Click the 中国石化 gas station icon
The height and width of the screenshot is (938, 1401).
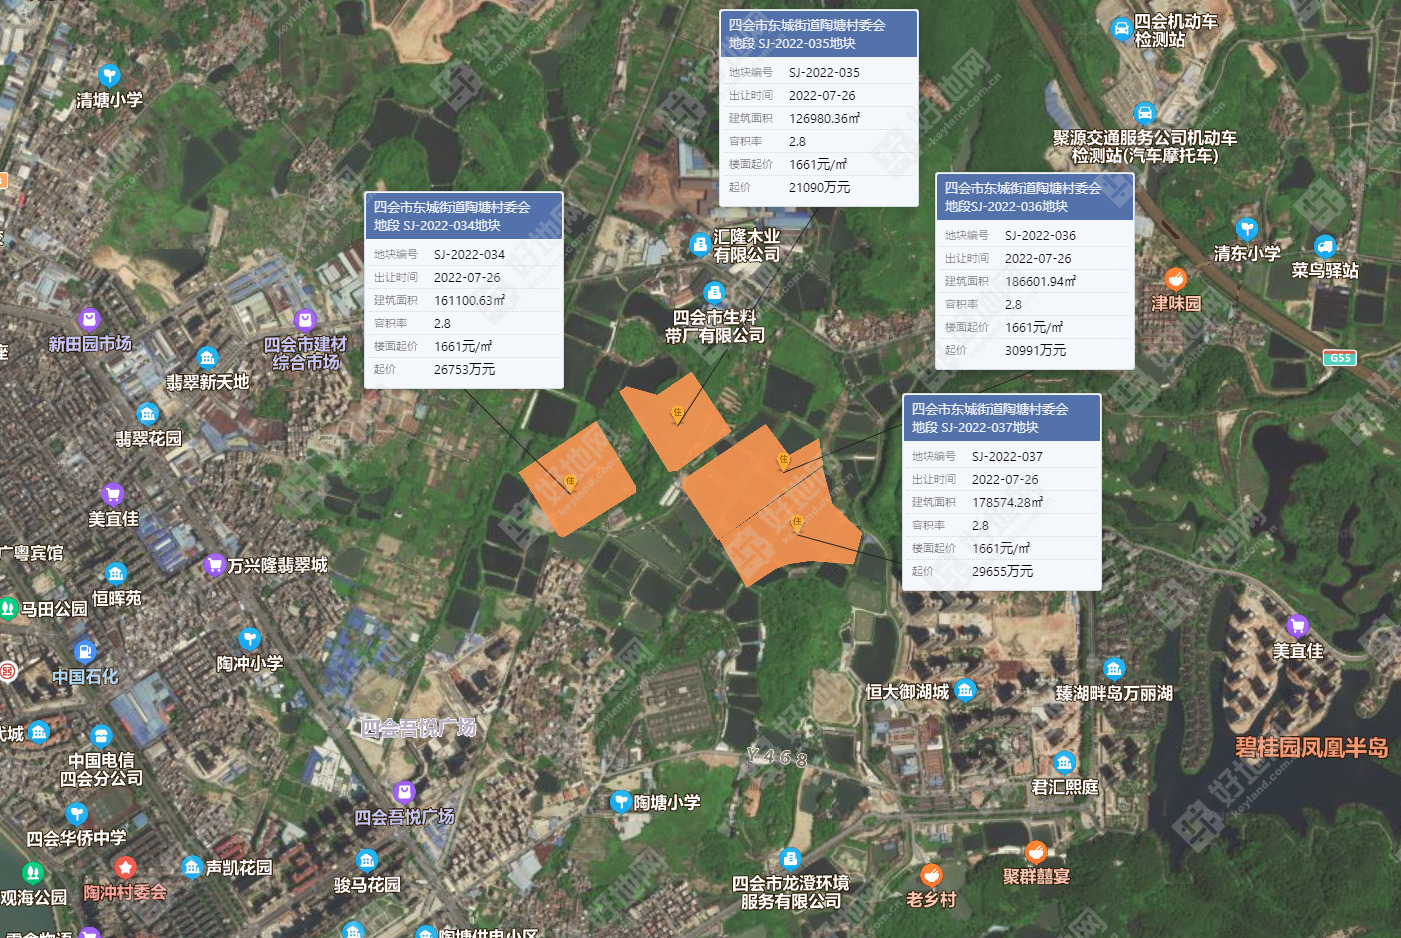[x=85, y=652]
